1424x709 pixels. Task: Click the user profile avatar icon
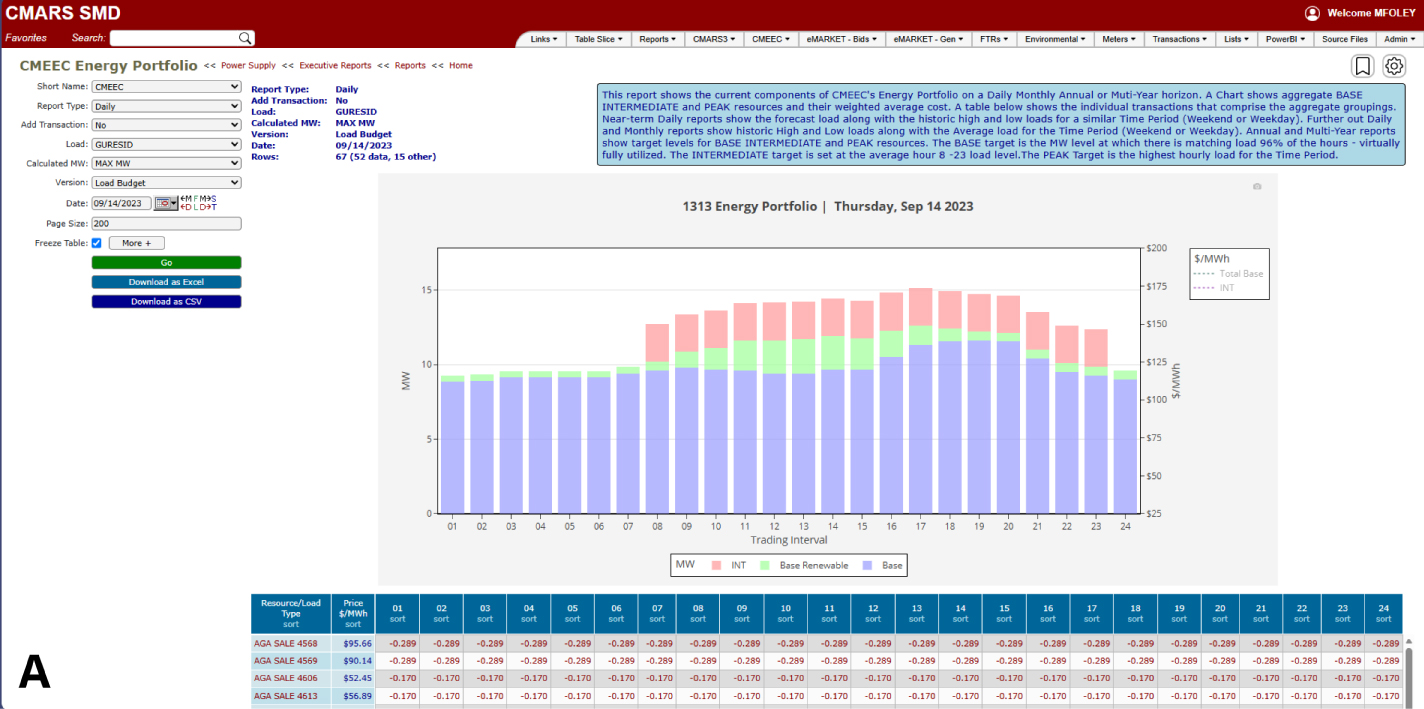click(x=1312, y=13)
